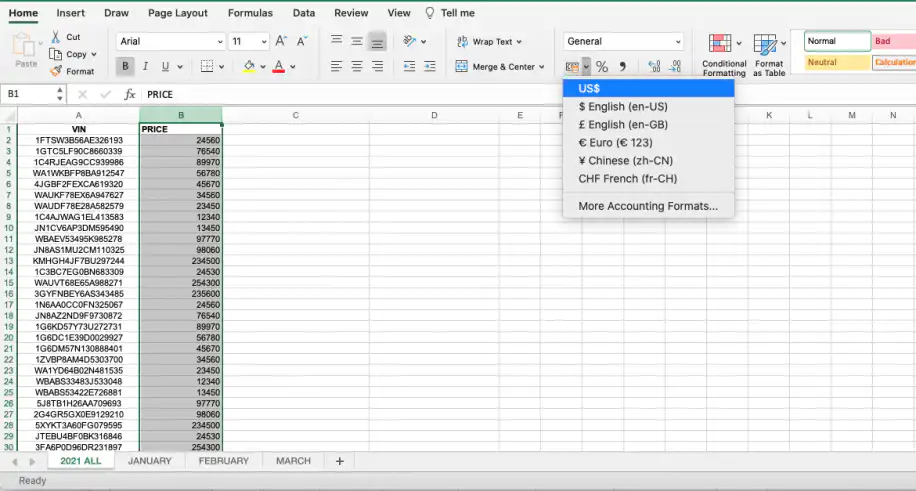The width and height of the screenshot is (916, 491).
Task: Choose $ English (en-US) format
Action: tap(648, 106)
